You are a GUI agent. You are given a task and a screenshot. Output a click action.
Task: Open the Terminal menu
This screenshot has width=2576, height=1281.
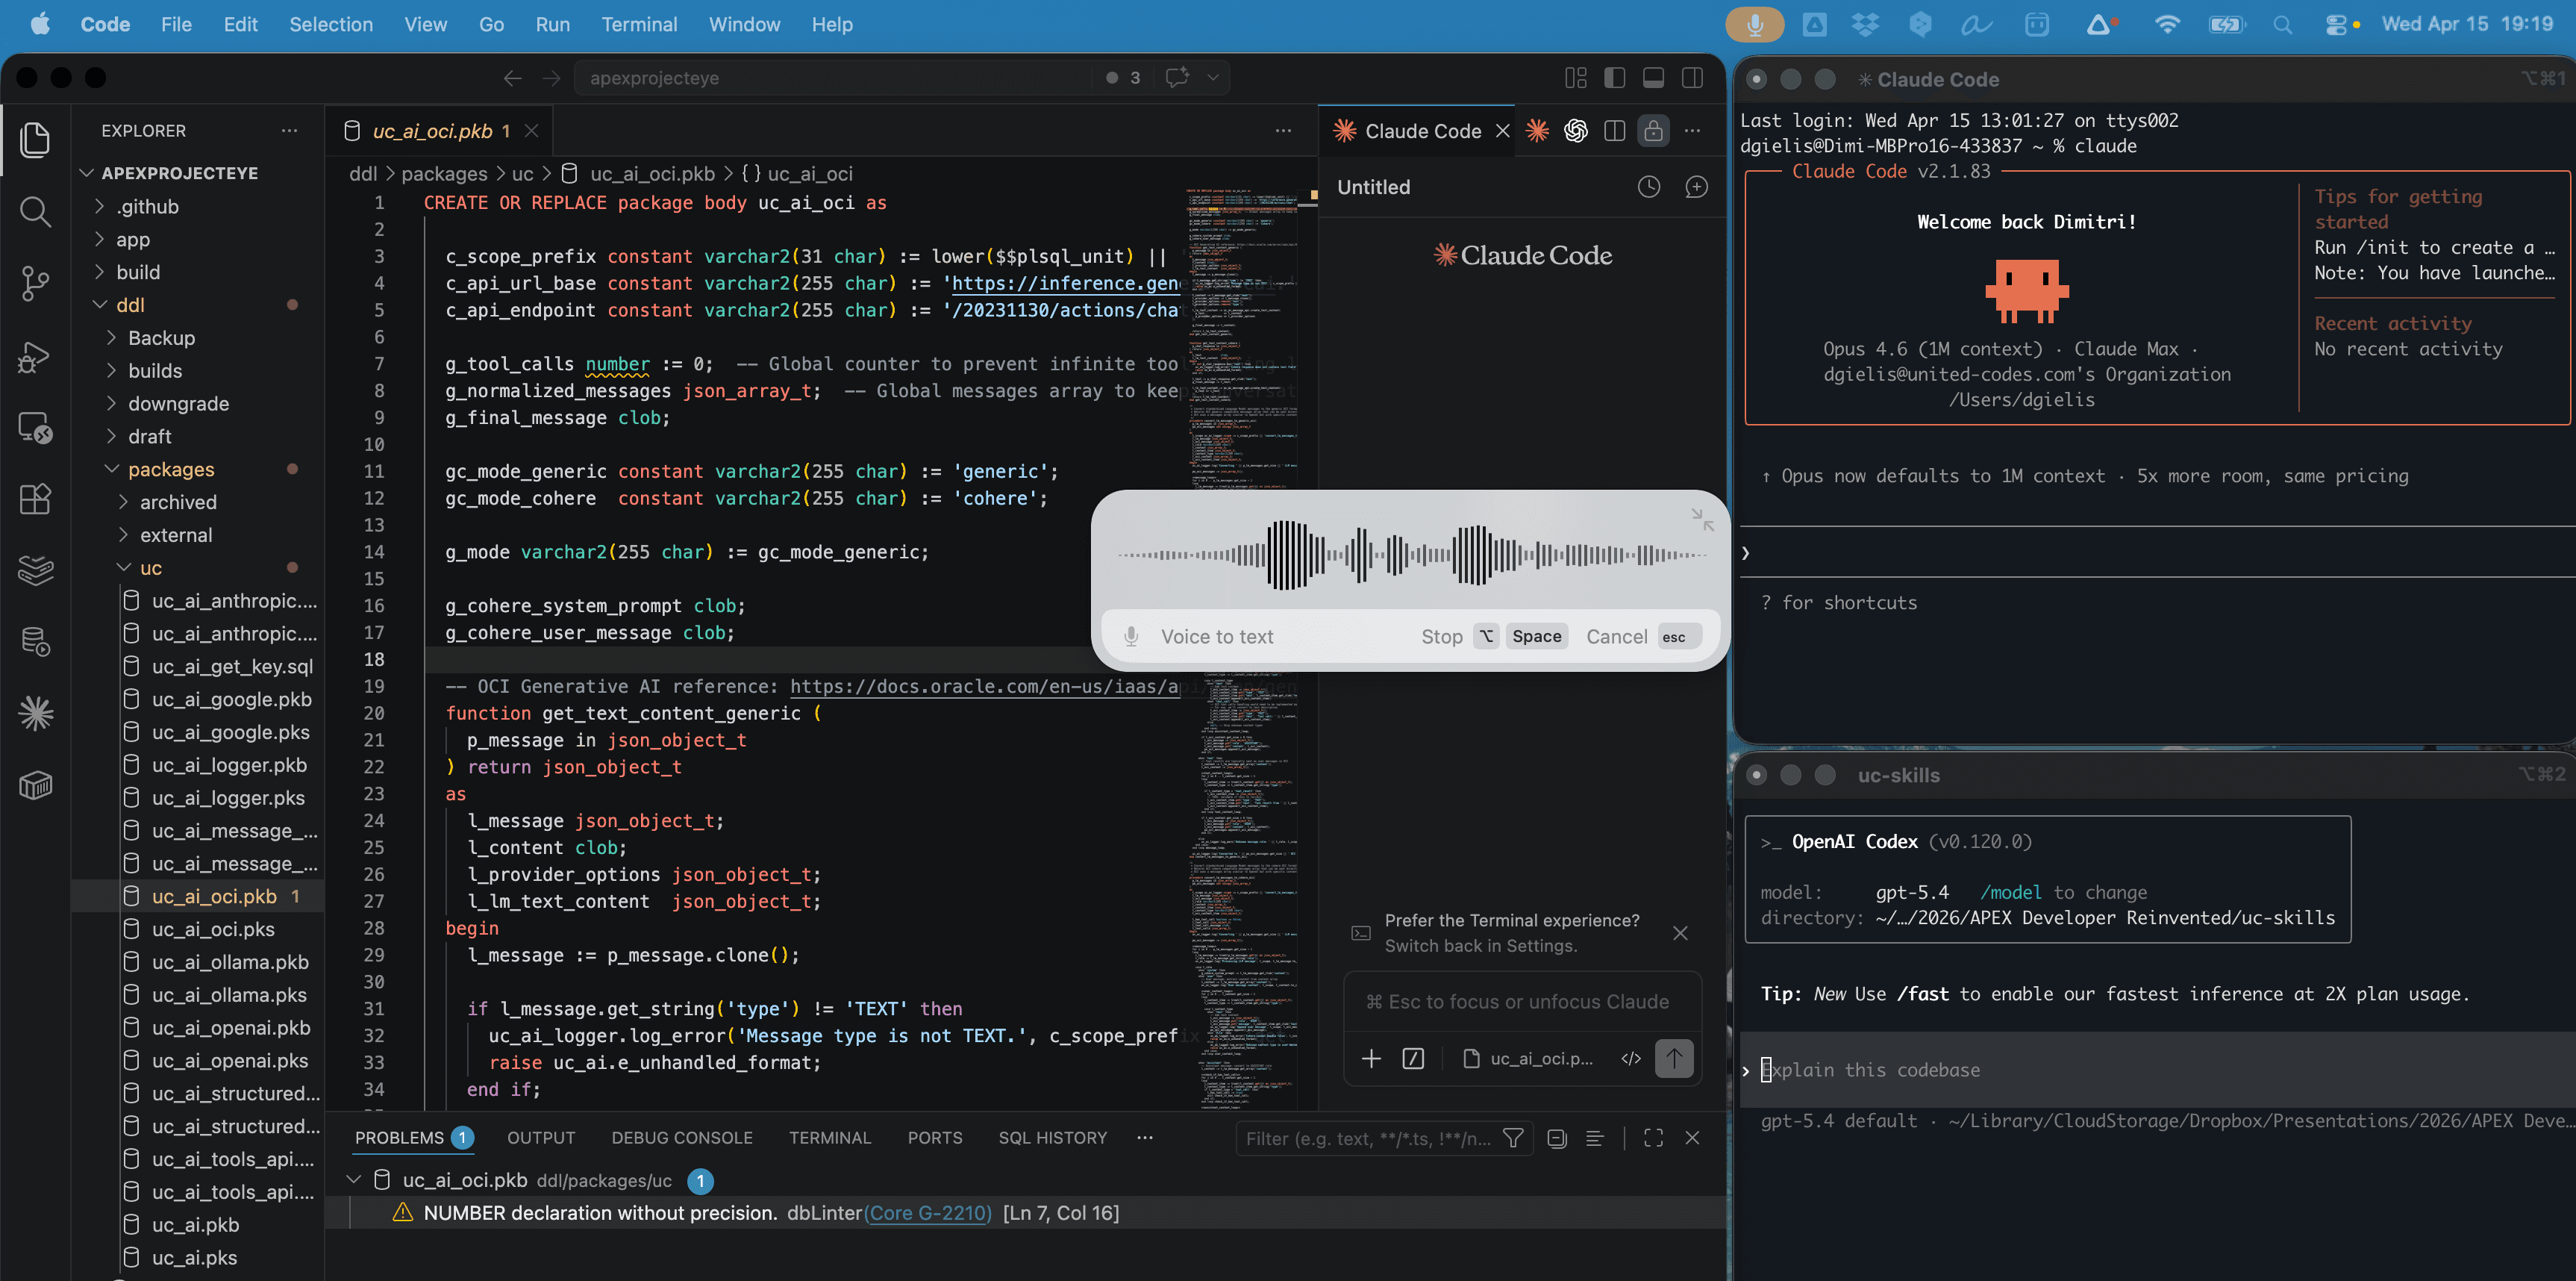click(x=640, y=24)
